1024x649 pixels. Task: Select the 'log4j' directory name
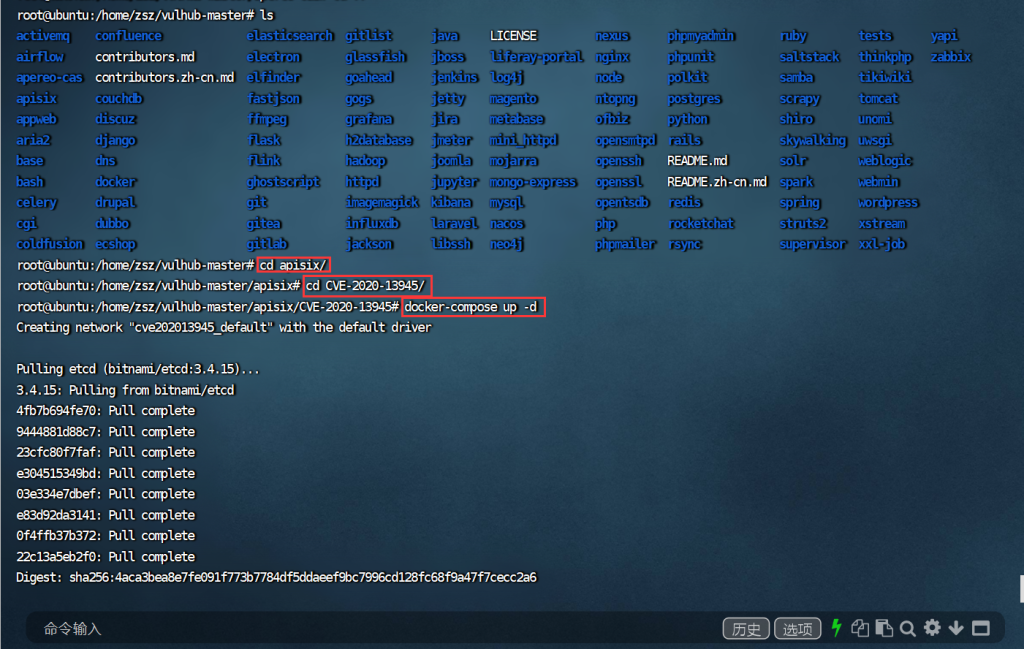pos(507,78)
